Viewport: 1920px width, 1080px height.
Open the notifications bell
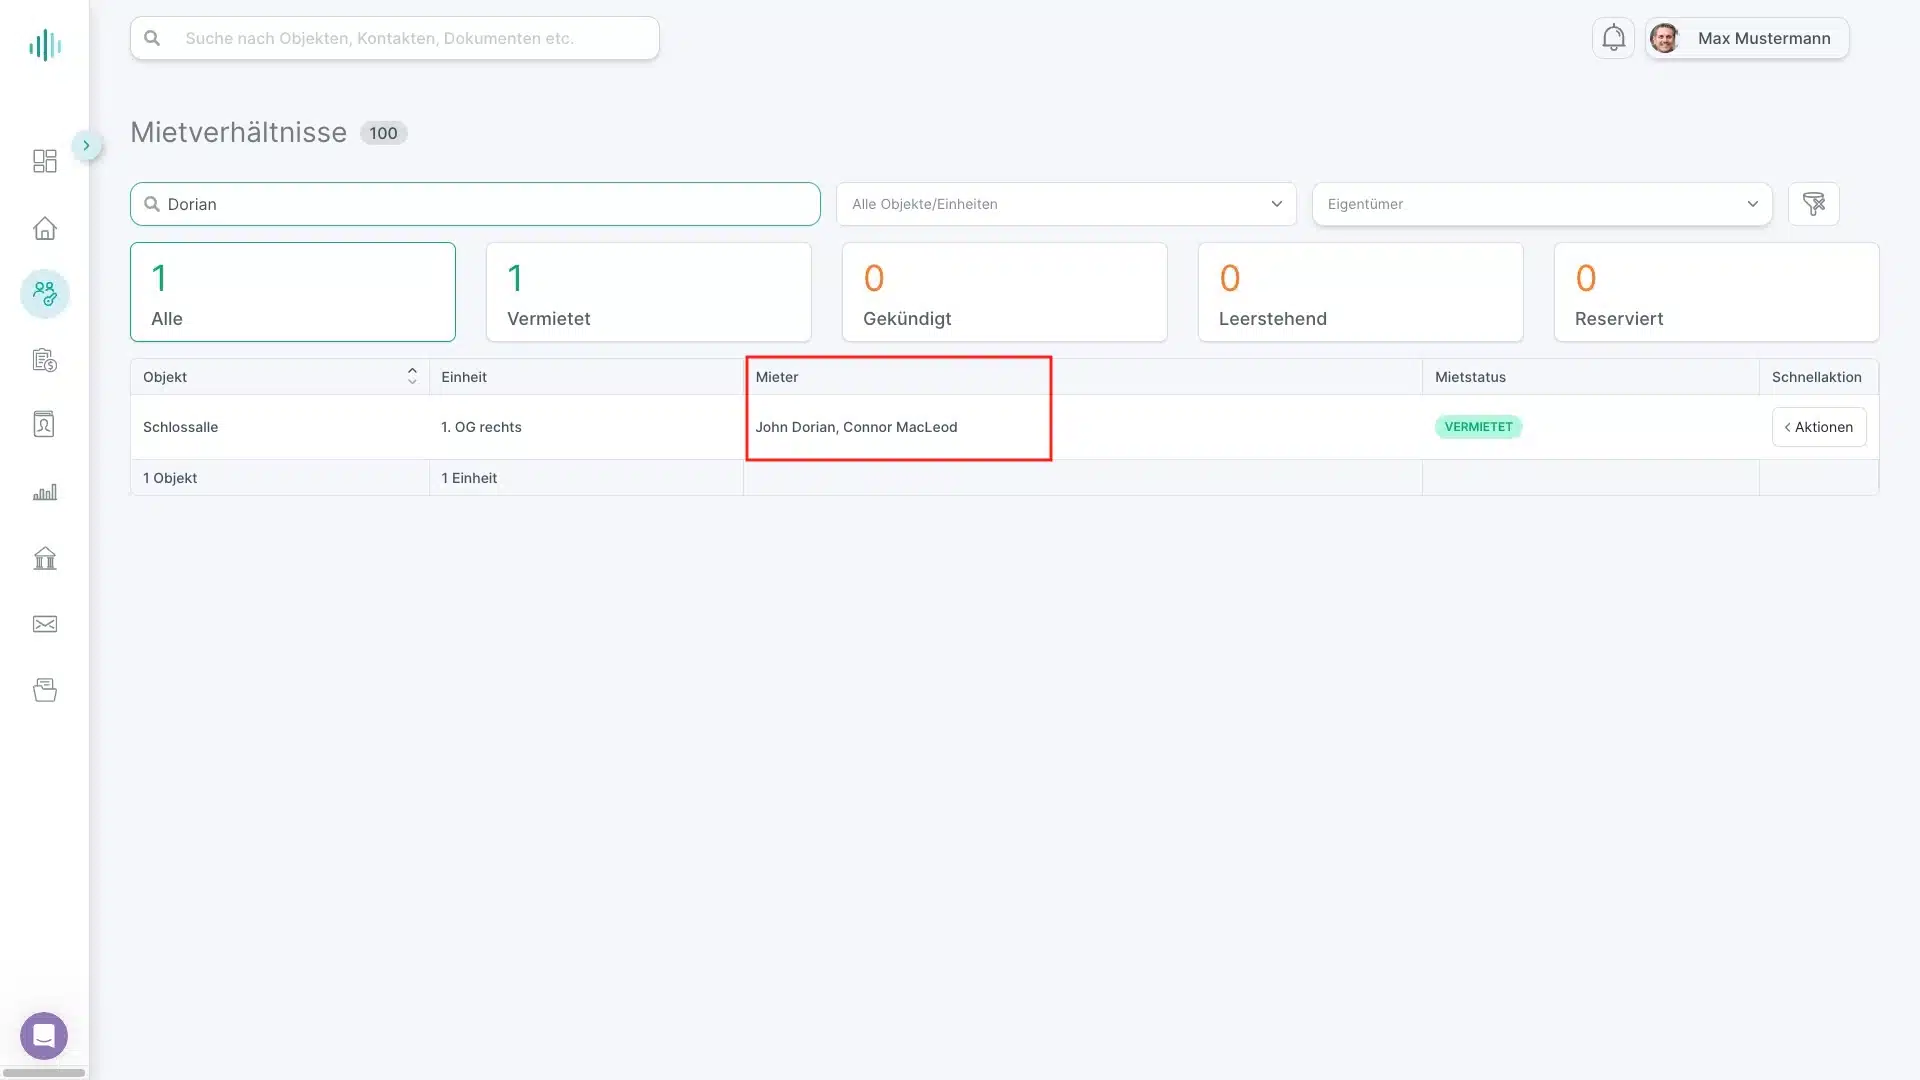(1613, 38)
